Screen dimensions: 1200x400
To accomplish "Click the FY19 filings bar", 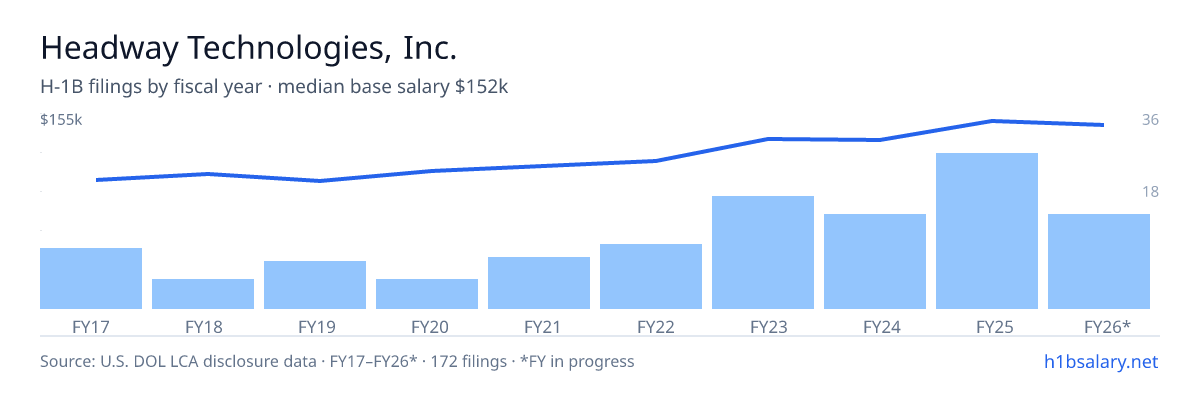I will point(315,285).
